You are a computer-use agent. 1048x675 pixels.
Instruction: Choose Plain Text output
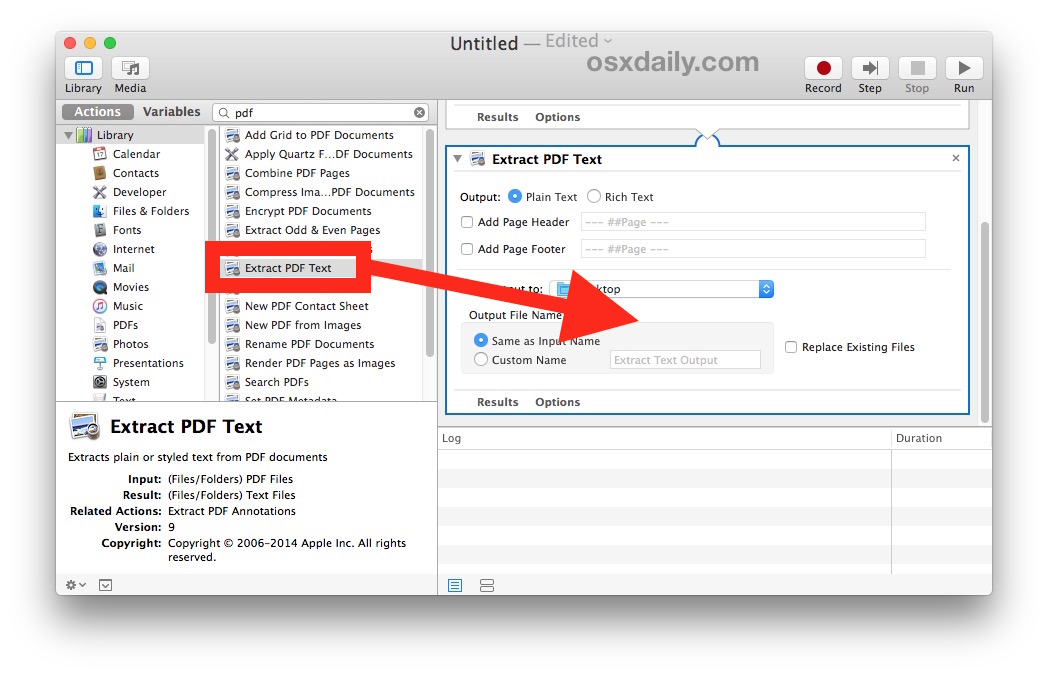click(515, 196)
